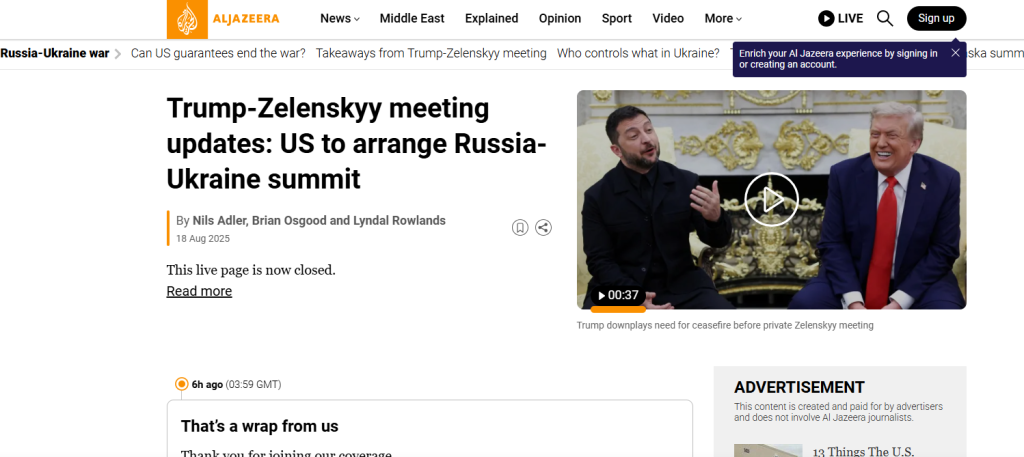
Task: Open the search magnifier icon
Action: 884,18
